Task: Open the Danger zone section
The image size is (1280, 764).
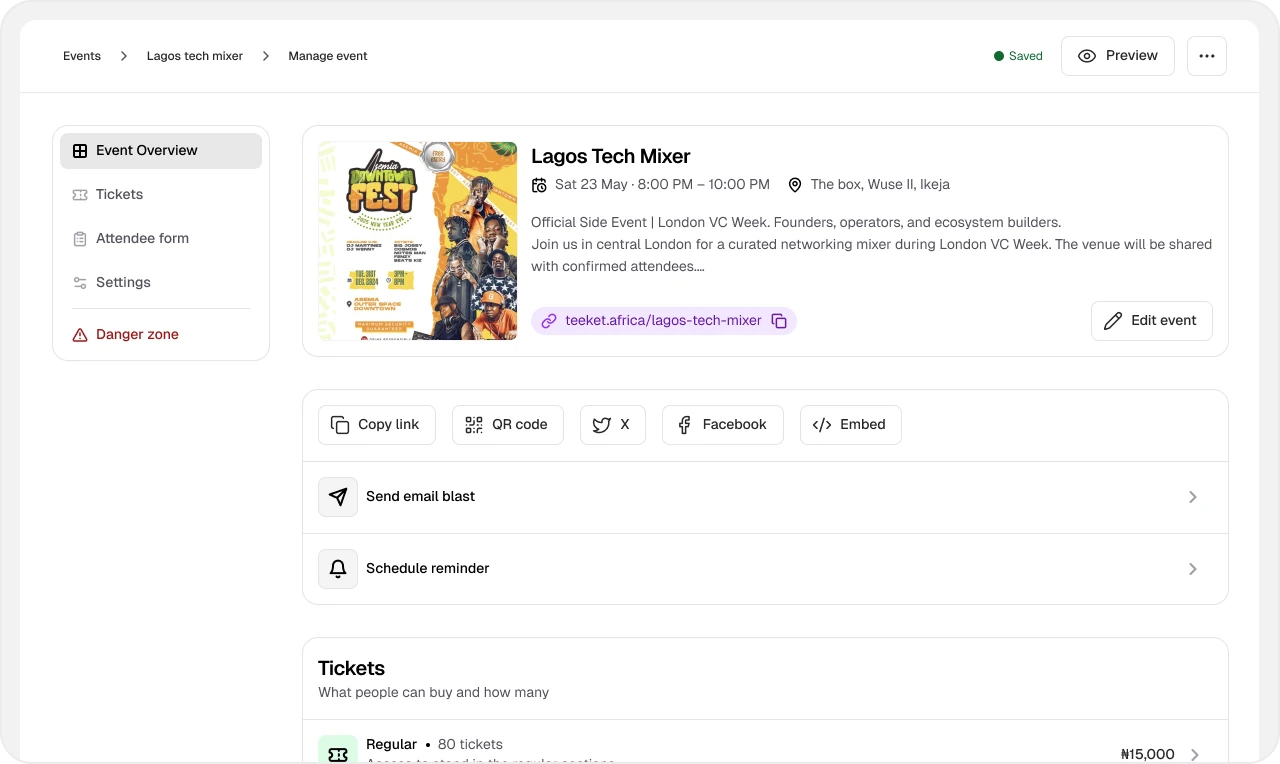Action: coord(161,335)
